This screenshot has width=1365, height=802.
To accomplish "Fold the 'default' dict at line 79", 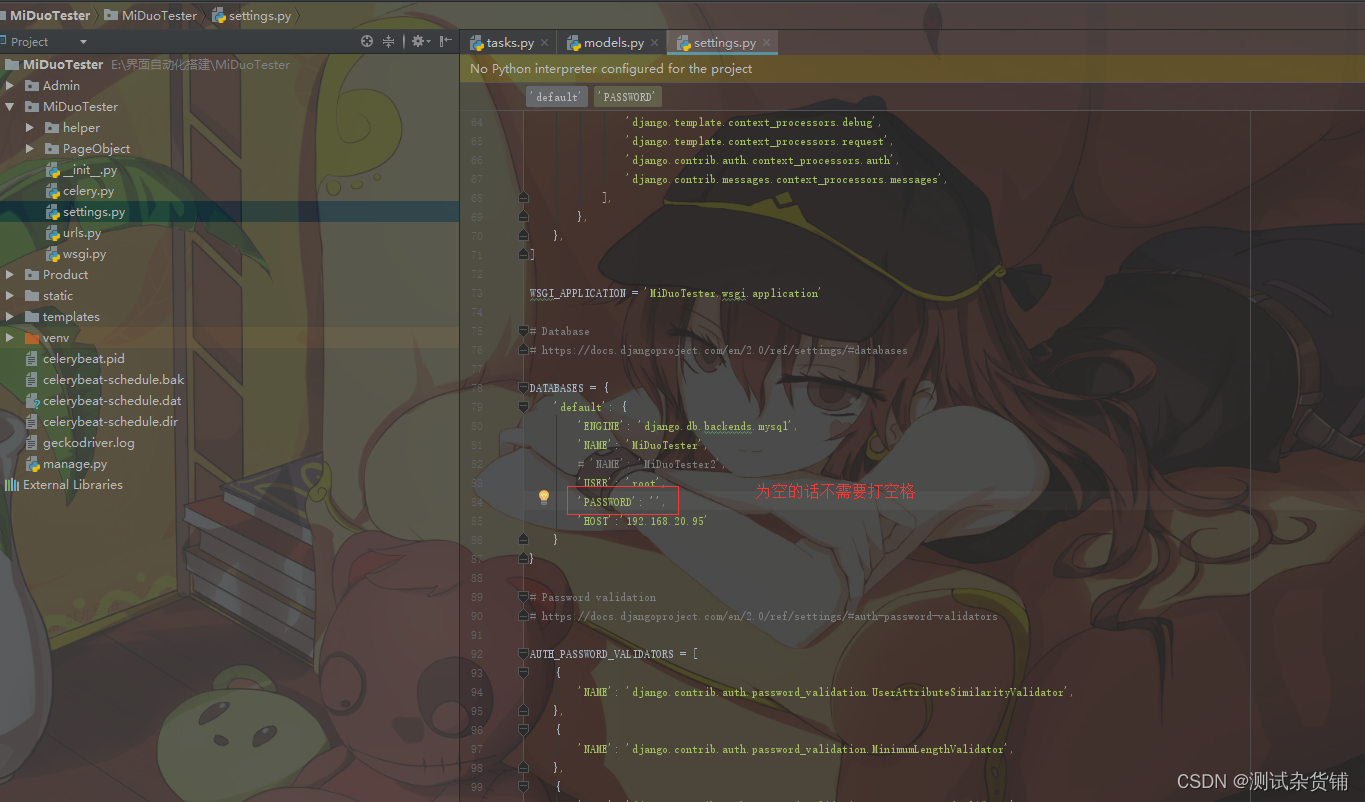I will pyautogui.click(x=523, y=407).
